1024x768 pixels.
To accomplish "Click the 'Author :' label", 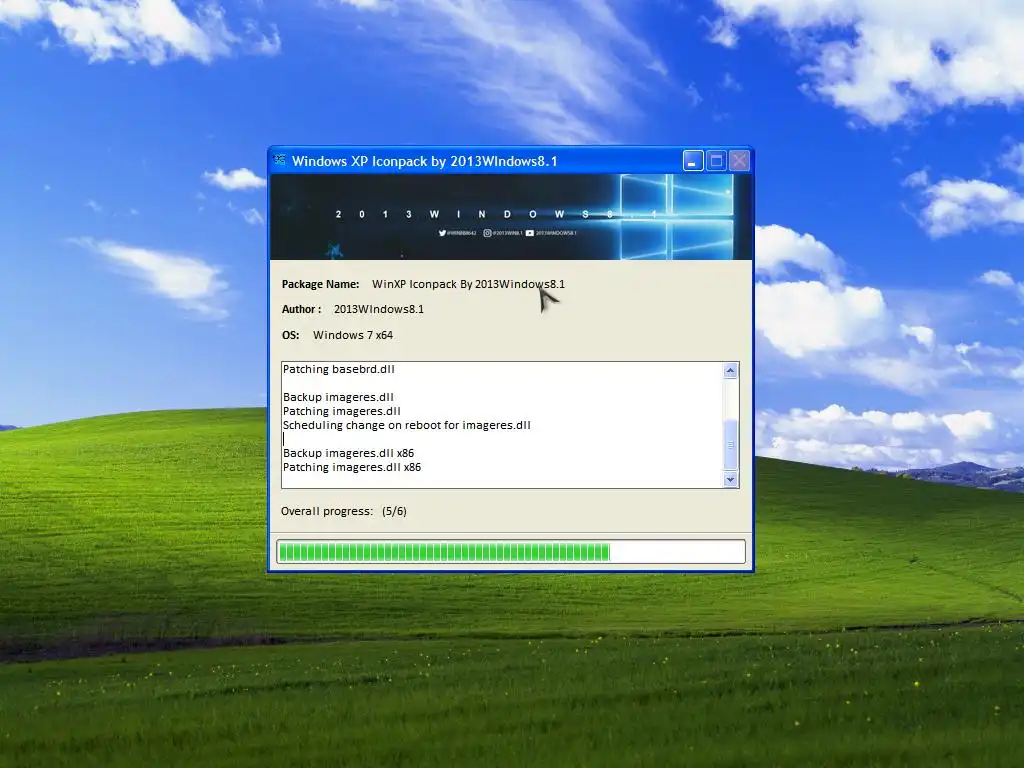I will [x=301, y=310].
